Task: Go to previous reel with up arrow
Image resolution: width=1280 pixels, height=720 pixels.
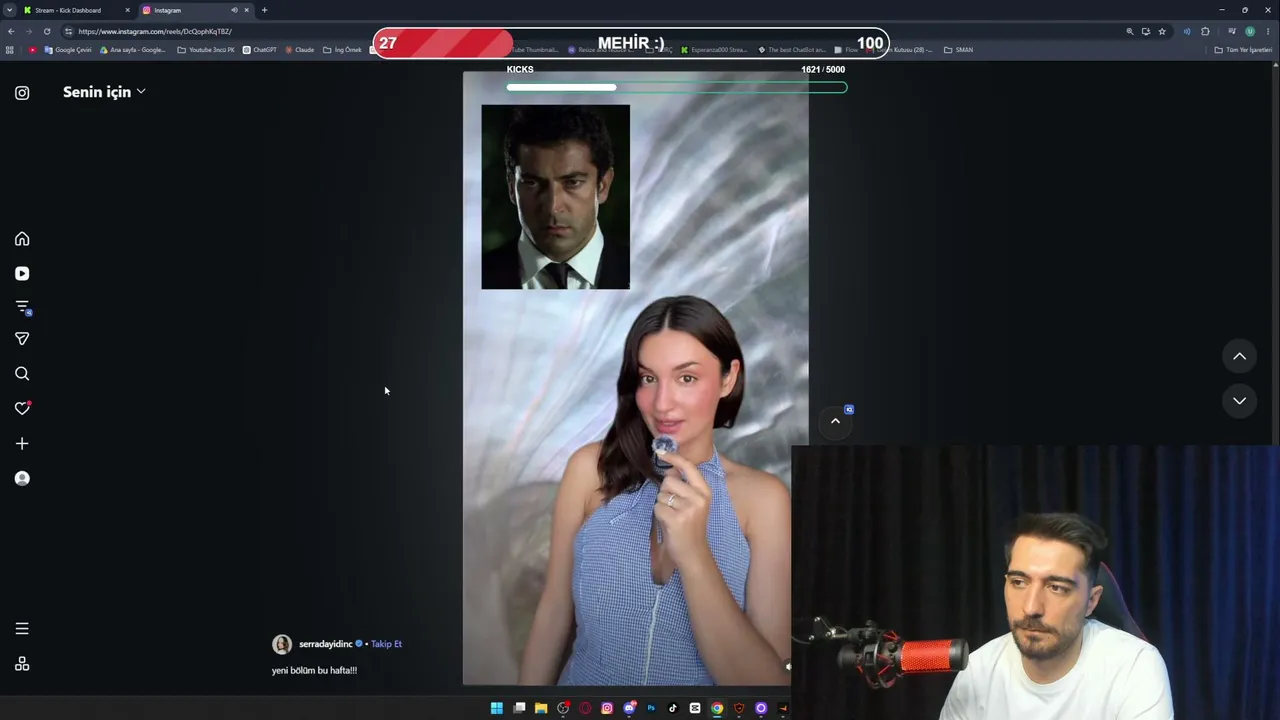Action: point(1239,356)
